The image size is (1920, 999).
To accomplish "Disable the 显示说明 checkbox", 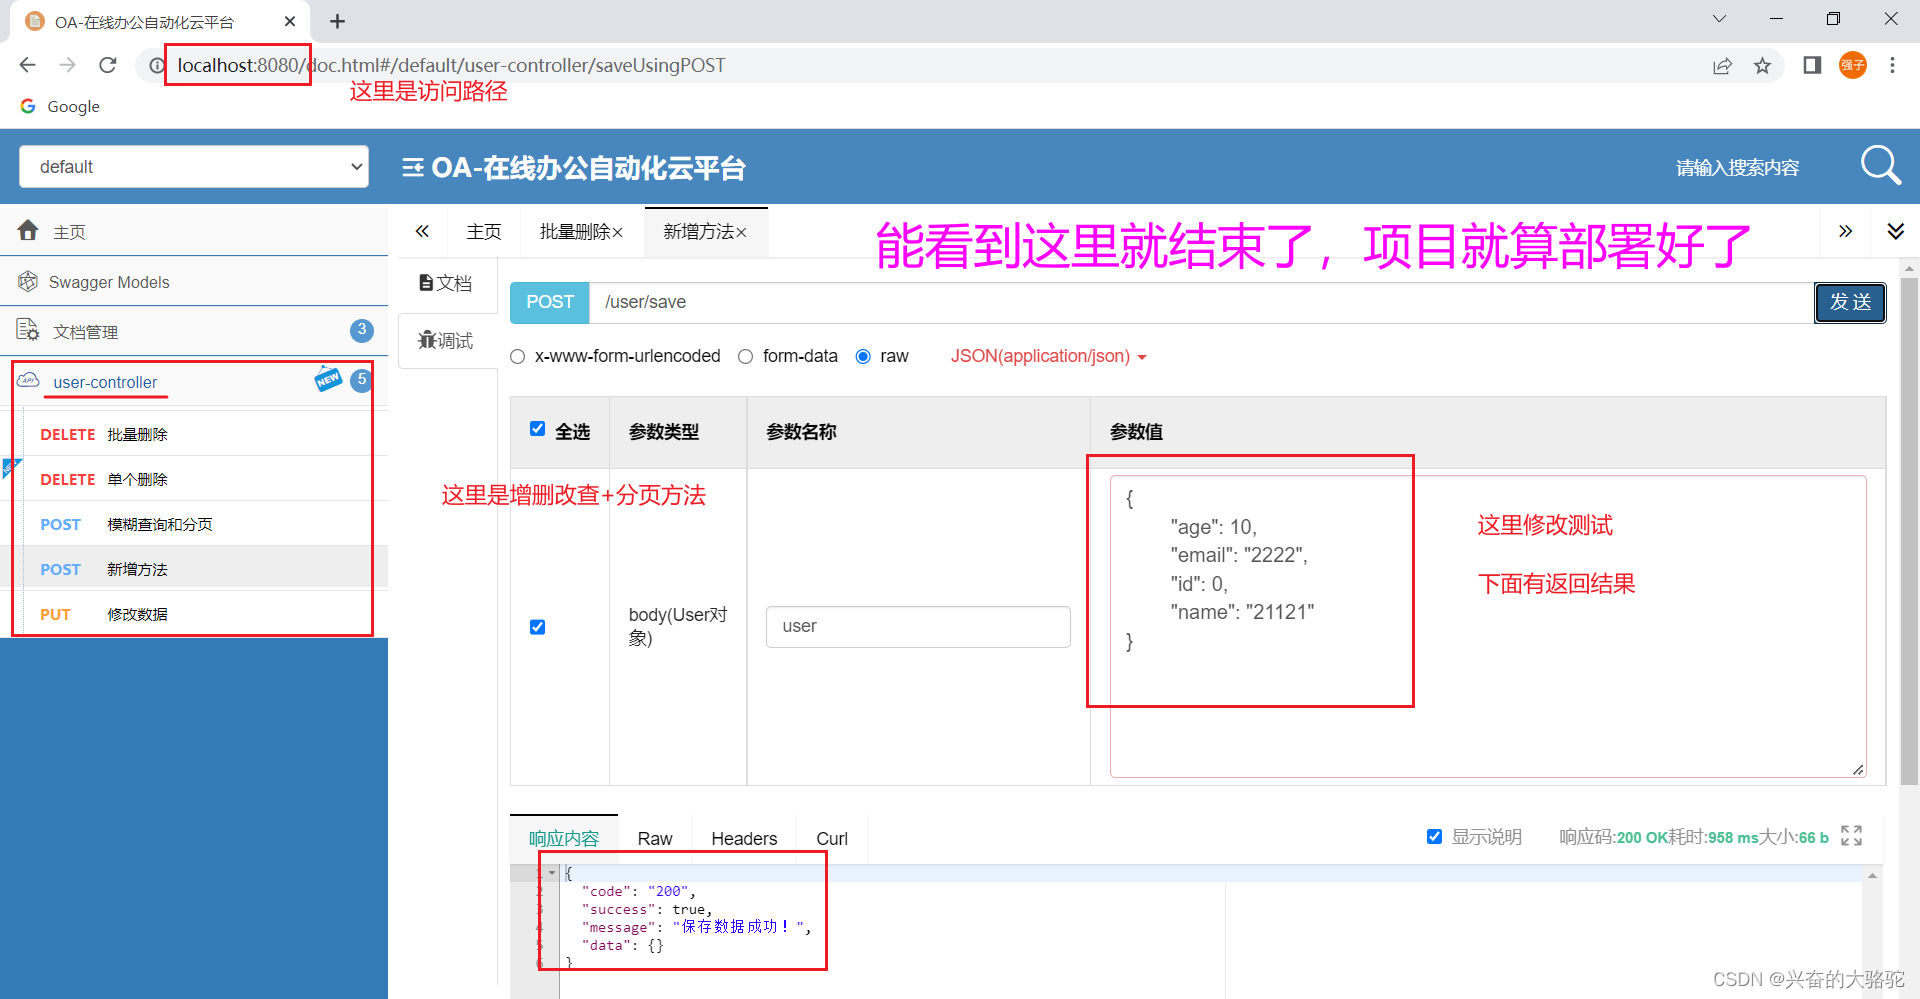I will [x=1434, y=836].
